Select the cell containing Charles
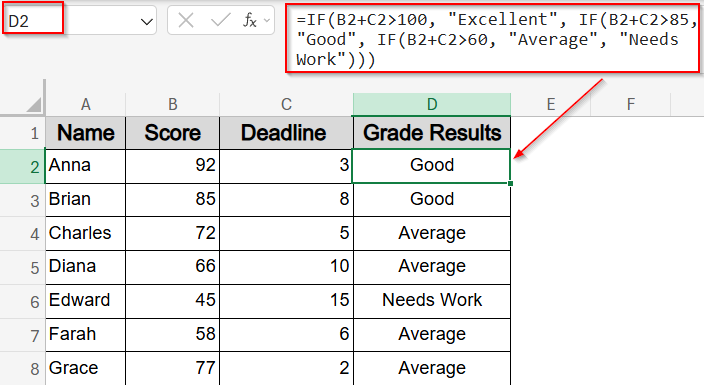704x385 pixels. click(x=85, y=234)
